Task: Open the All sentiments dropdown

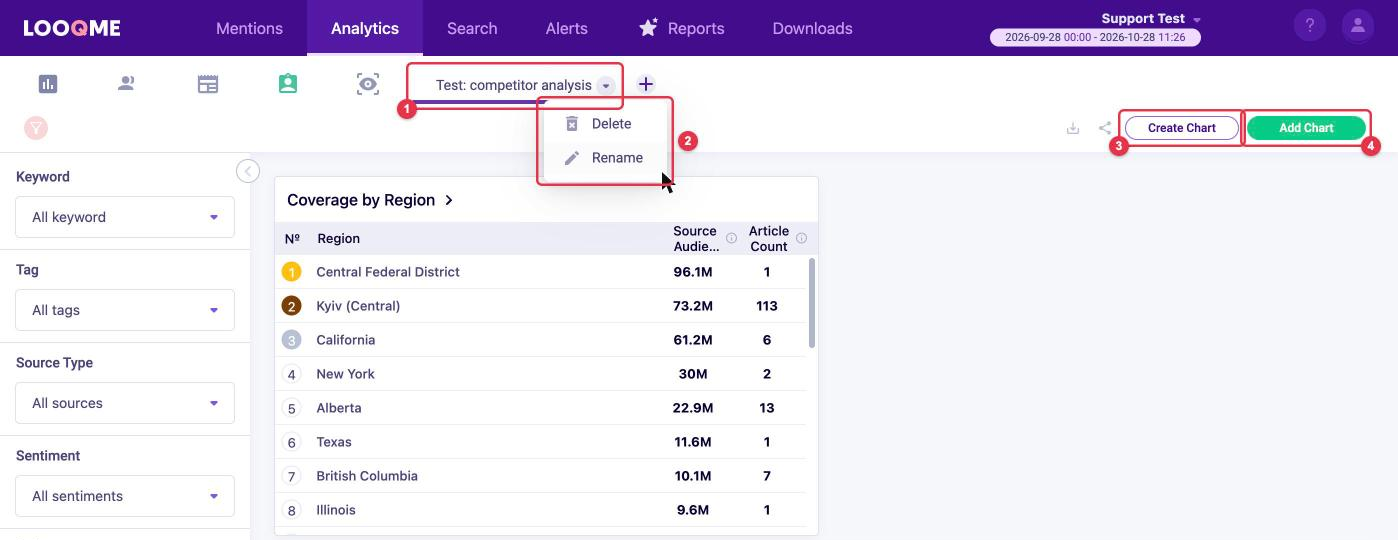Action: 125,496
